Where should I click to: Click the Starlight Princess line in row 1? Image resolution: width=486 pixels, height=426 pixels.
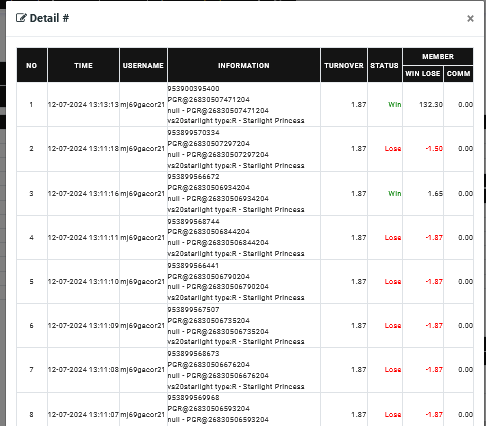click(236, 120)
